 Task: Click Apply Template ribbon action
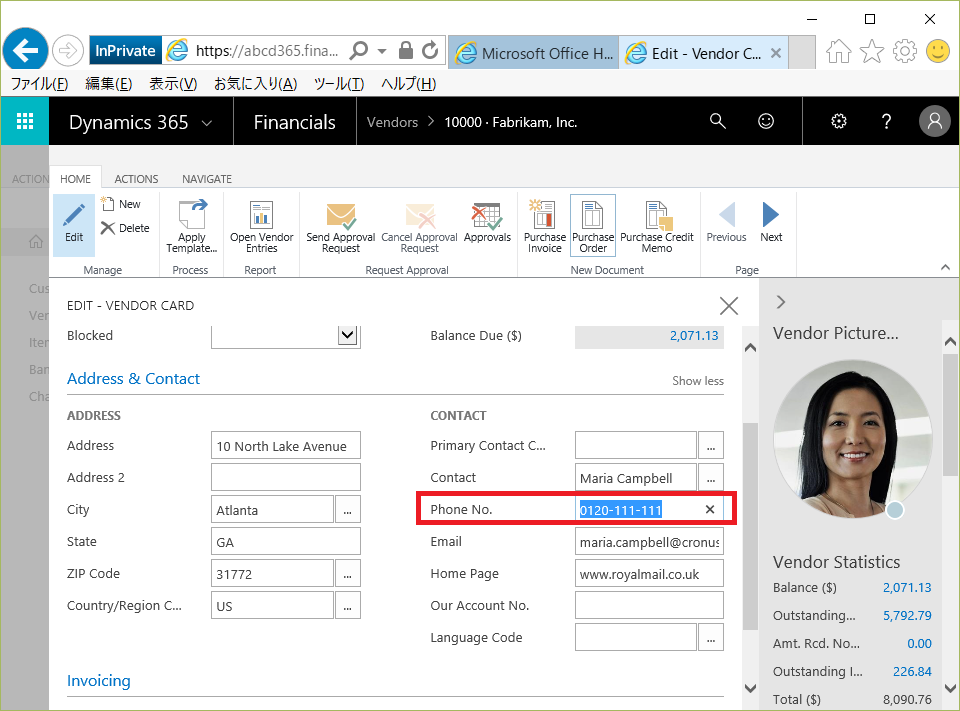(192, 226)
